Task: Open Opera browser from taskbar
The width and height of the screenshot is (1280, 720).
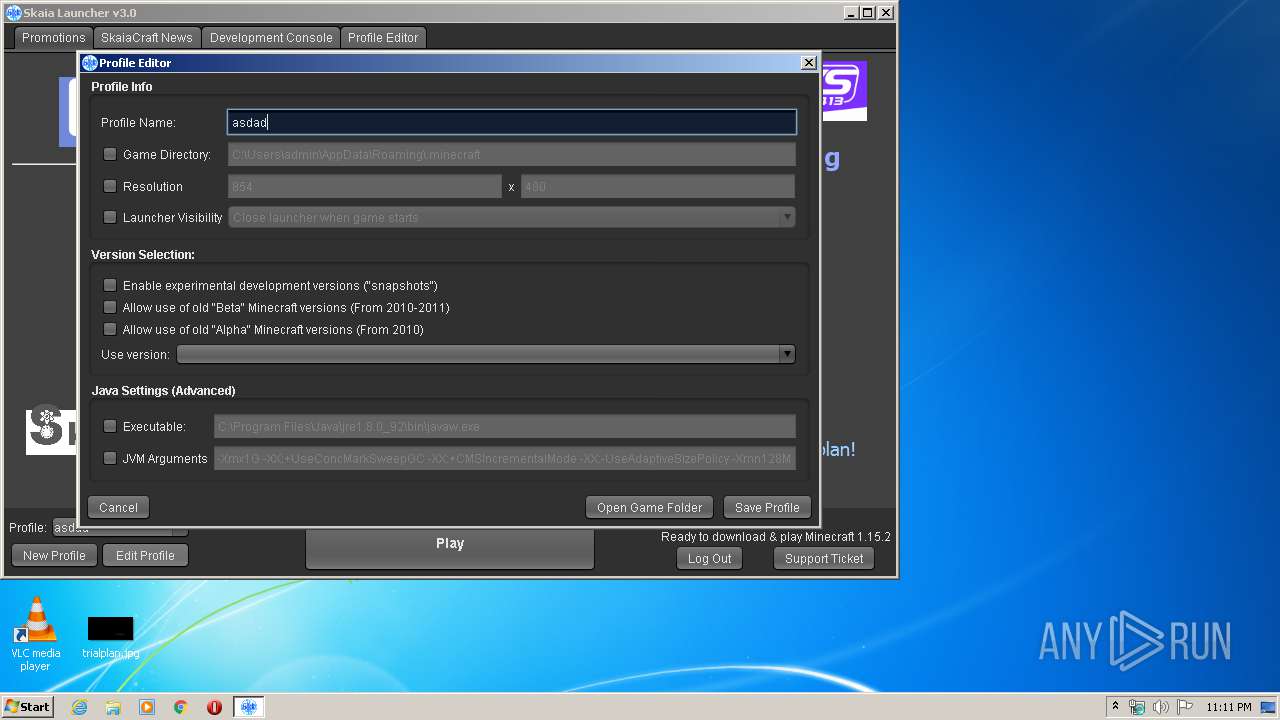Action: [214, 707]
